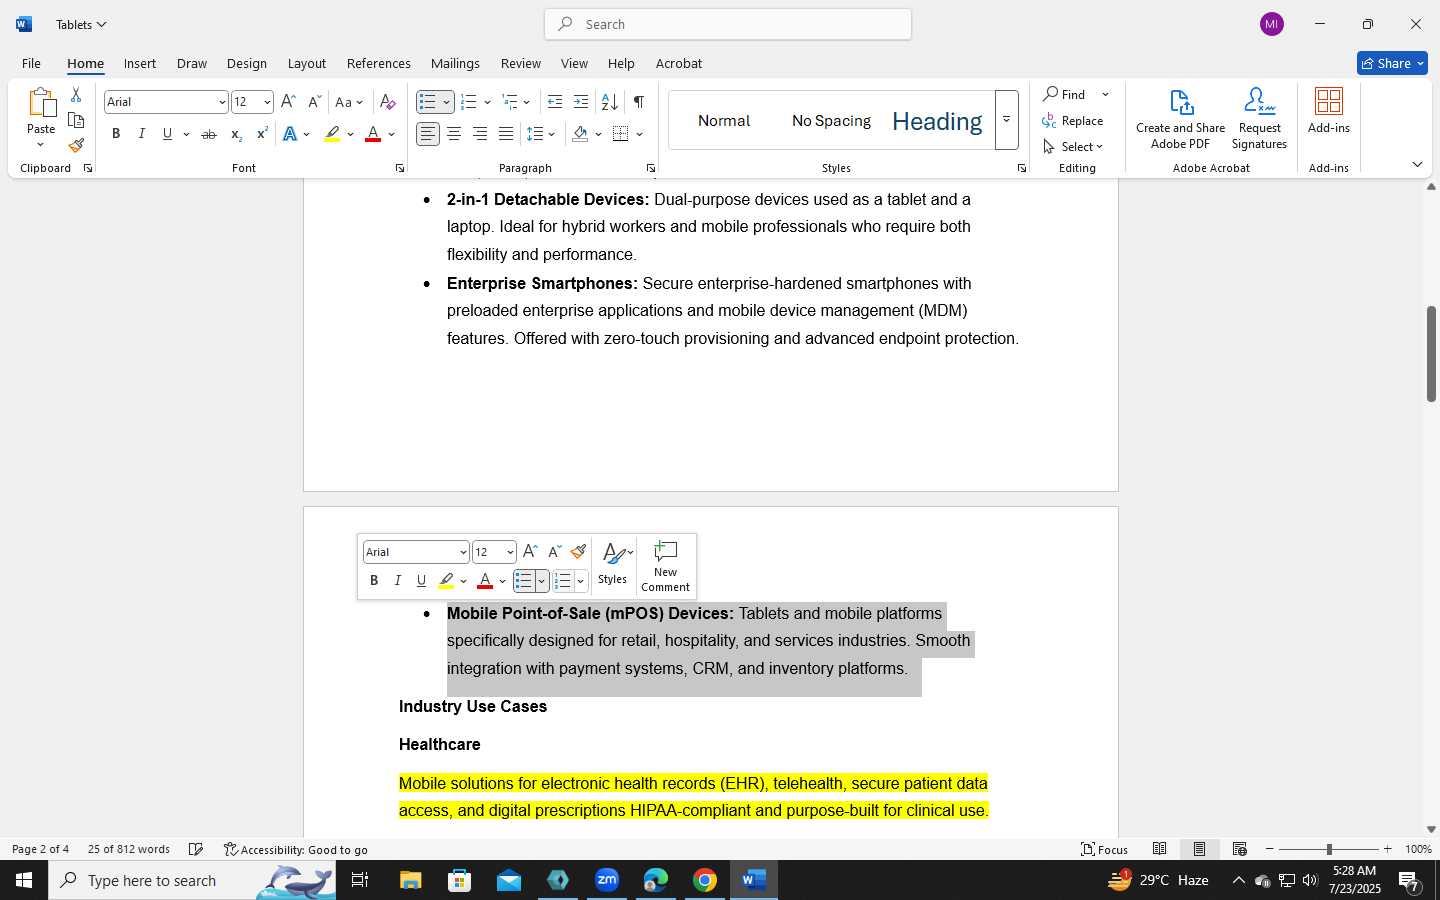Open line spacing dropdown

click(x=541, y=134)
